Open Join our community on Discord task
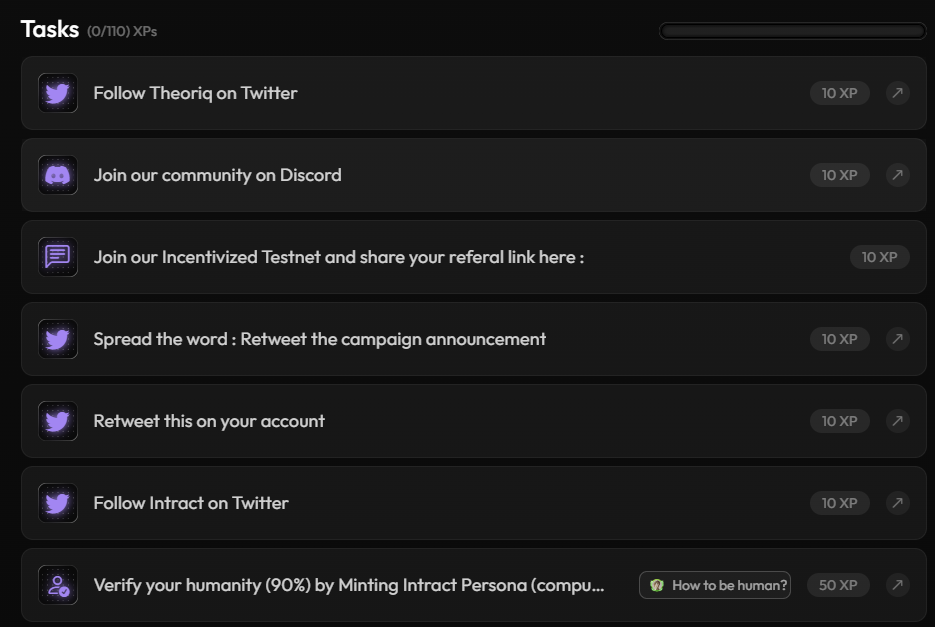Viewport: 935px width, 627px height. [x=218, y=175]
